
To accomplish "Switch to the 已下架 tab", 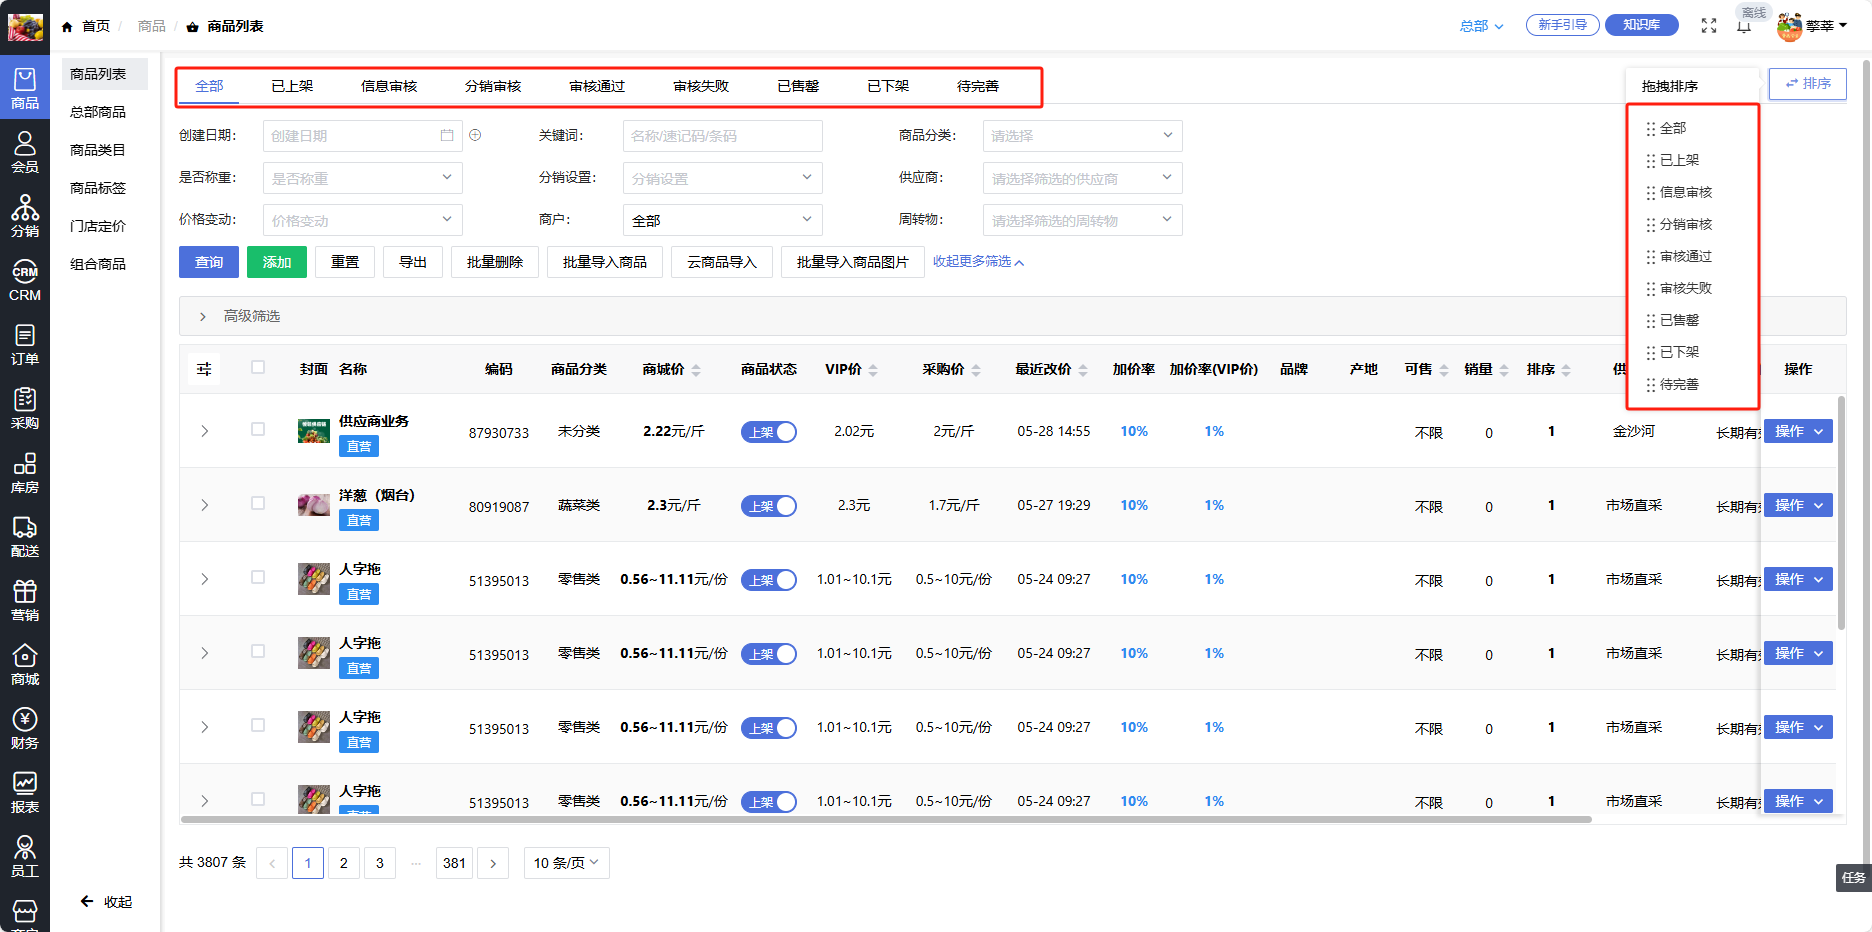I will click(x=888, y=86).
